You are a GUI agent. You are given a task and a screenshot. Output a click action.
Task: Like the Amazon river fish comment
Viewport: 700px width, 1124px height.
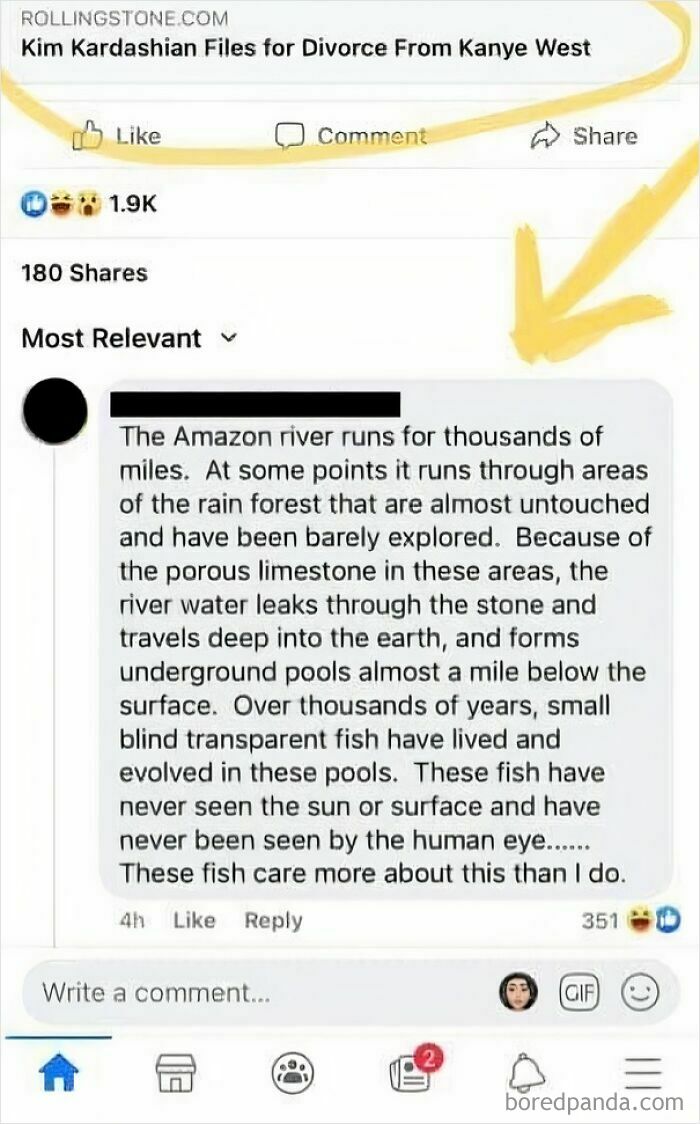tap(193, 920)
